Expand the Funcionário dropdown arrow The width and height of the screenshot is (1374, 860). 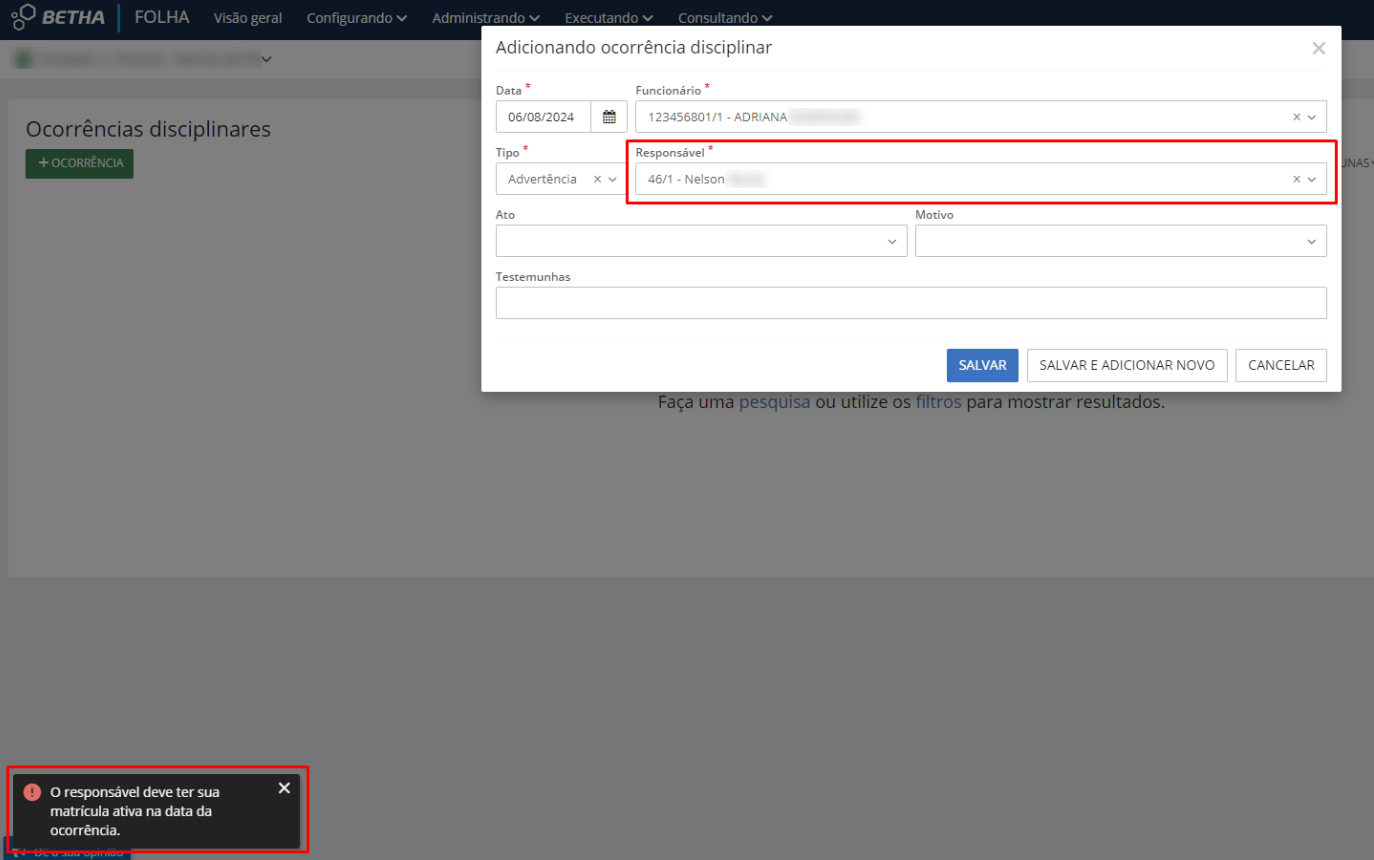[1312, 117]
